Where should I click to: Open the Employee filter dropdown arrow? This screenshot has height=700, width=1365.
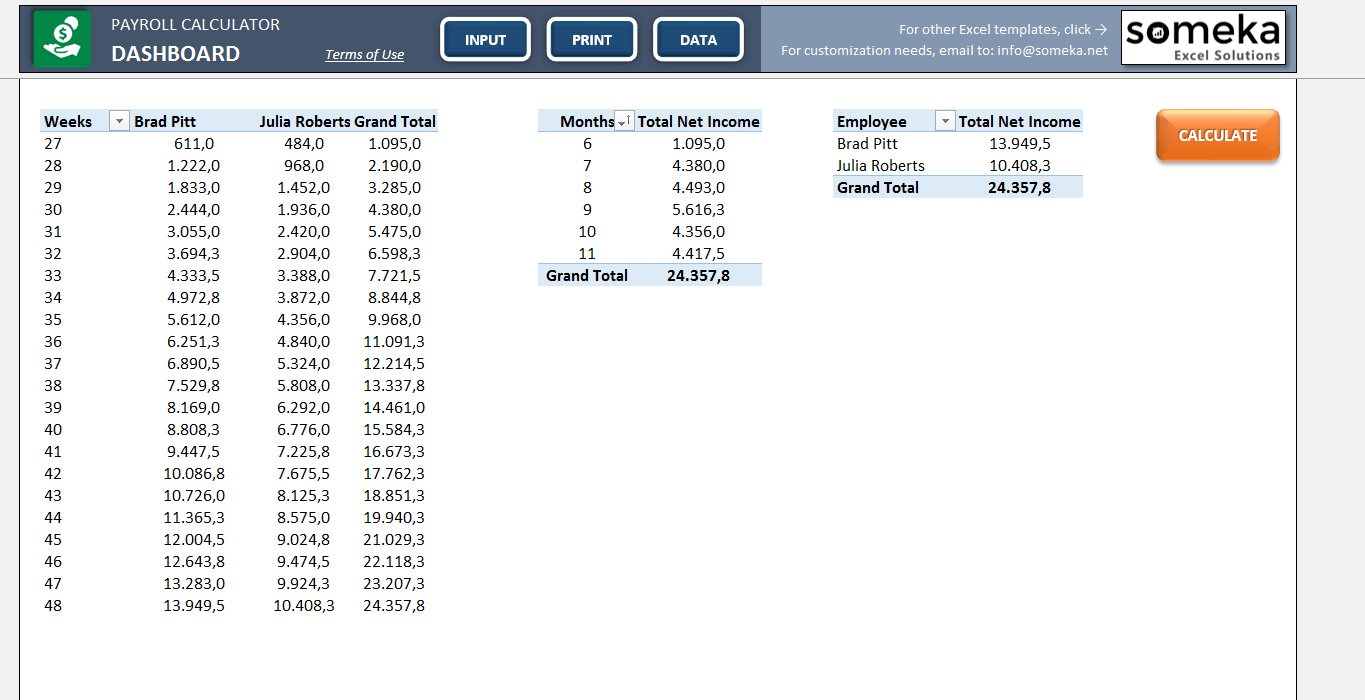(945, 121)
